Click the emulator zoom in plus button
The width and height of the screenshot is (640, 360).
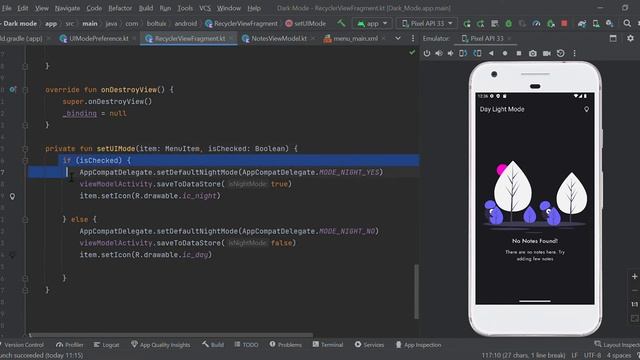tap(634, 276)
